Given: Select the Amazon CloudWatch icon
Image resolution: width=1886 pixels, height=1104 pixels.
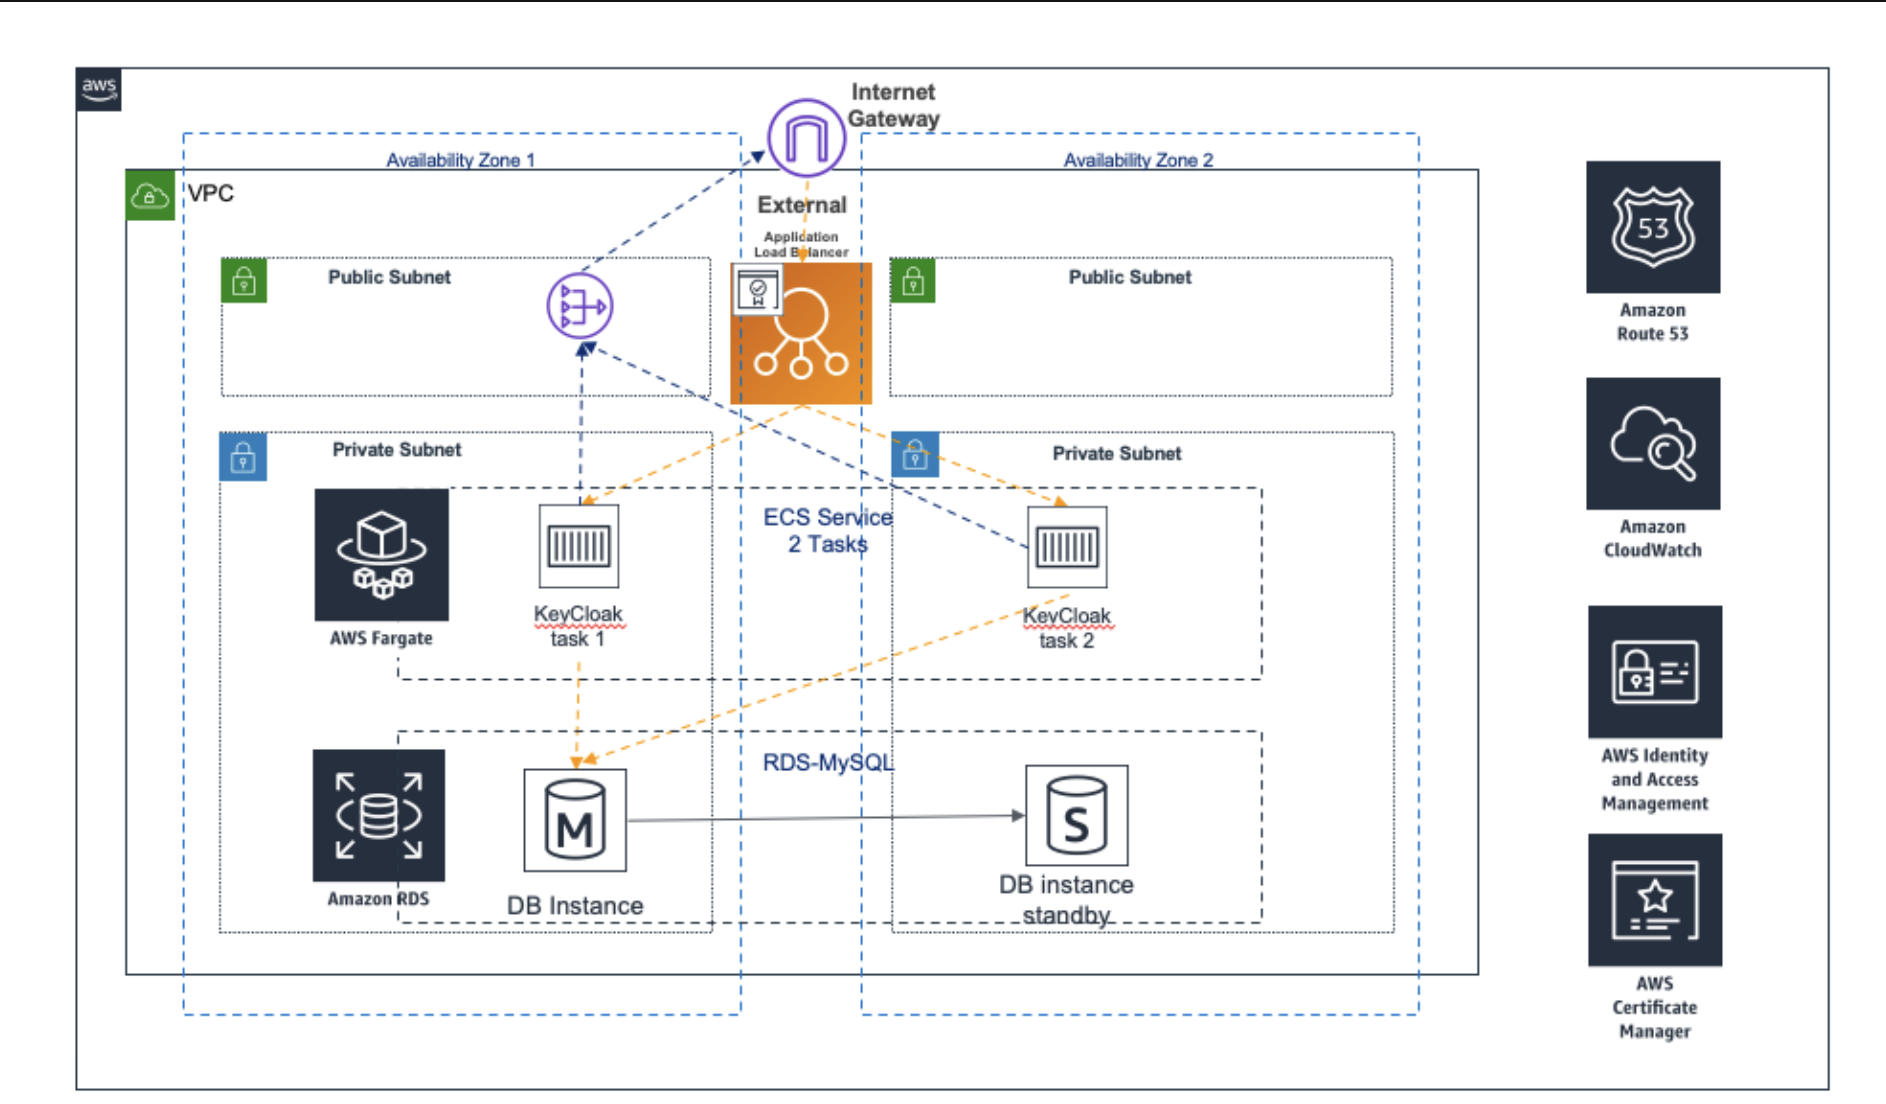Looking at the screenshot, I should click(x=1653, y=443).
